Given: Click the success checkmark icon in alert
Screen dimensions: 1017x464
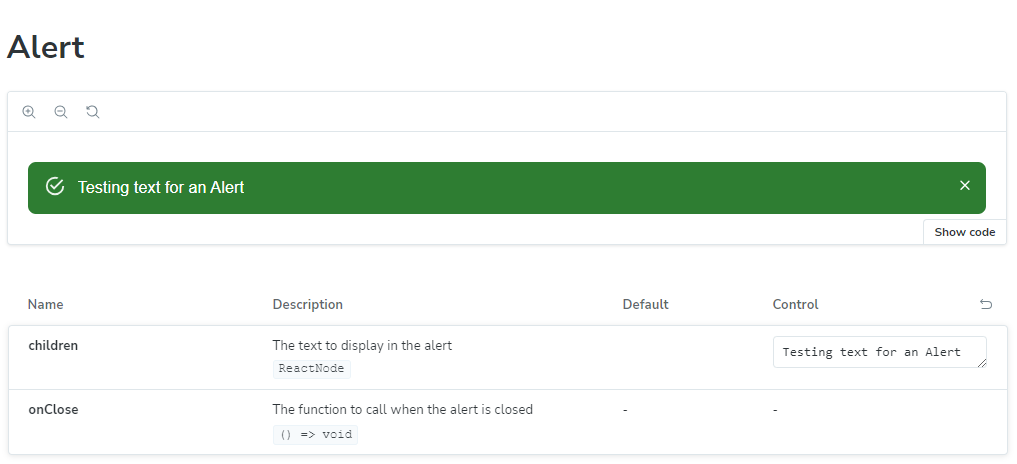Looking at the screenshot, I should click(55, 187).
